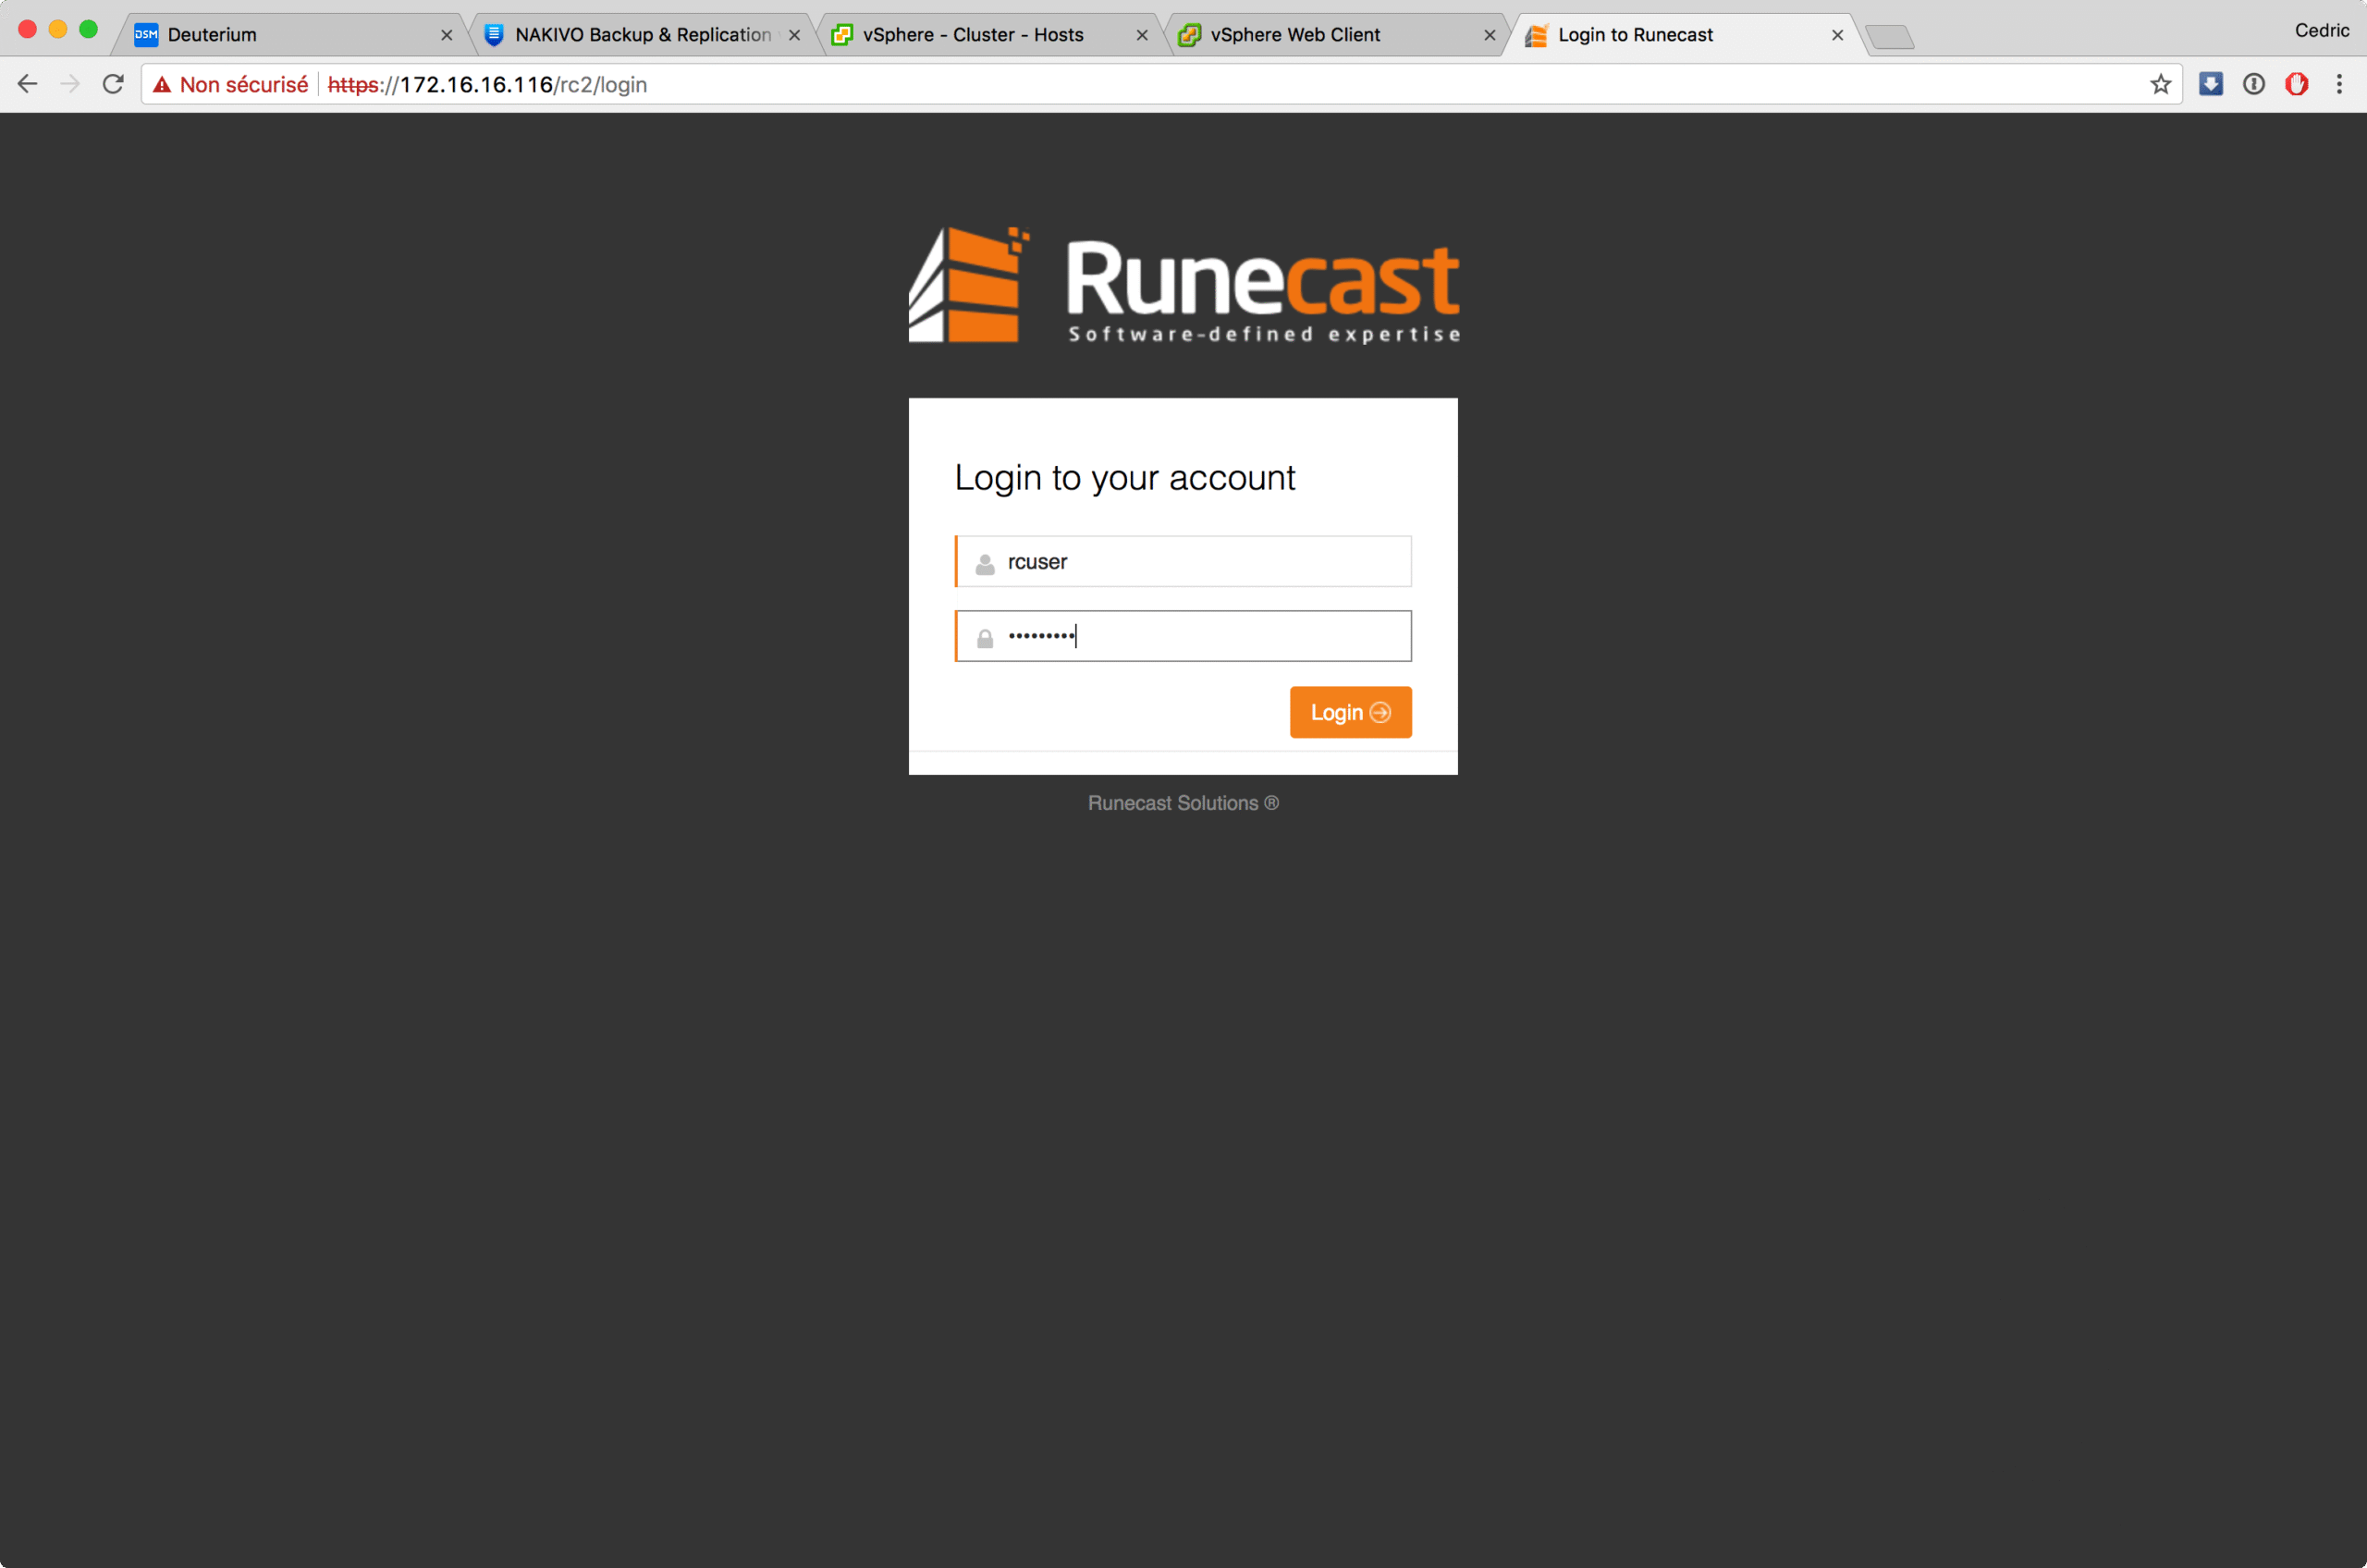The height and width of the screenshot is (1568, 2367).
Task: Click the address bar URL
Action: pyautogui.click(x=488, y=85)
